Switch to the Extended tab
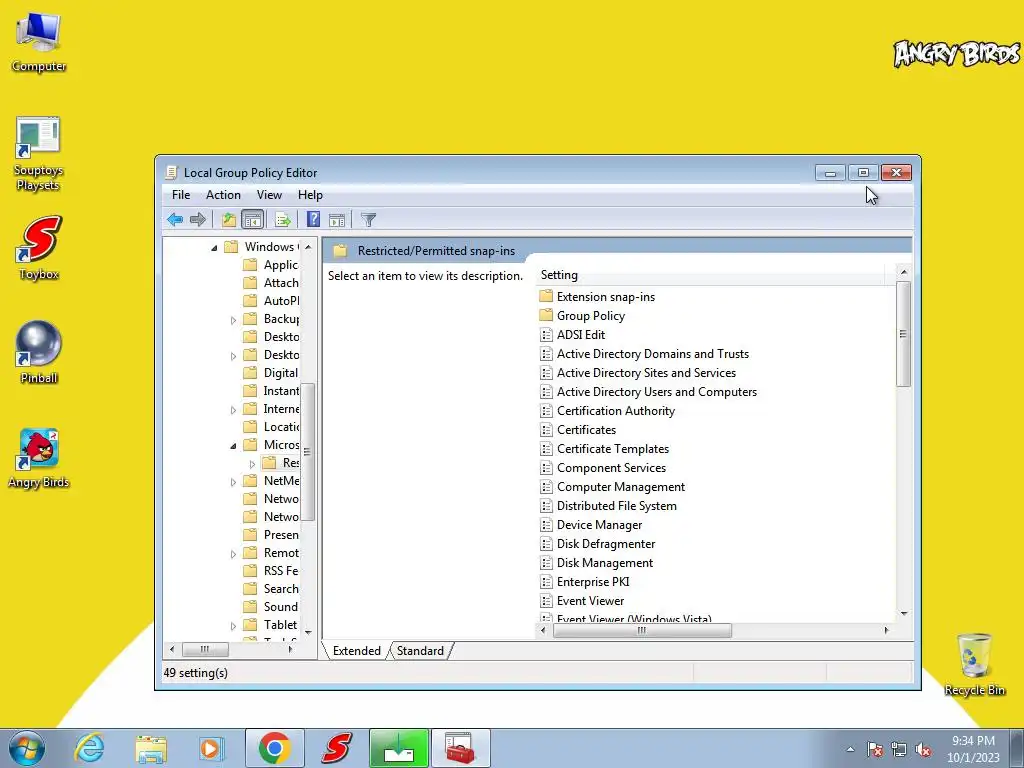Viewport: 1024px width, 768px height. 357,650
